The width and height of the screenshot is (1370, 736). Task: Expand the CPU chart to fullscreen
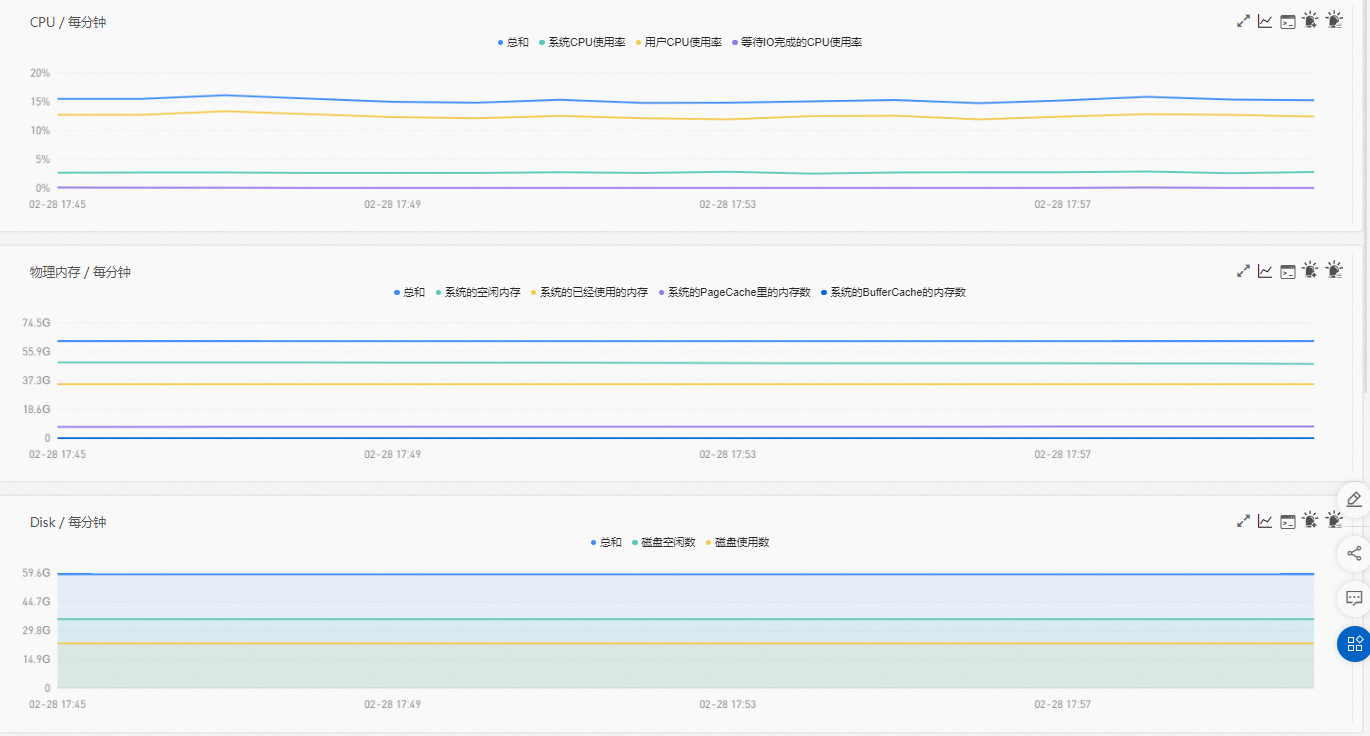1243,21
